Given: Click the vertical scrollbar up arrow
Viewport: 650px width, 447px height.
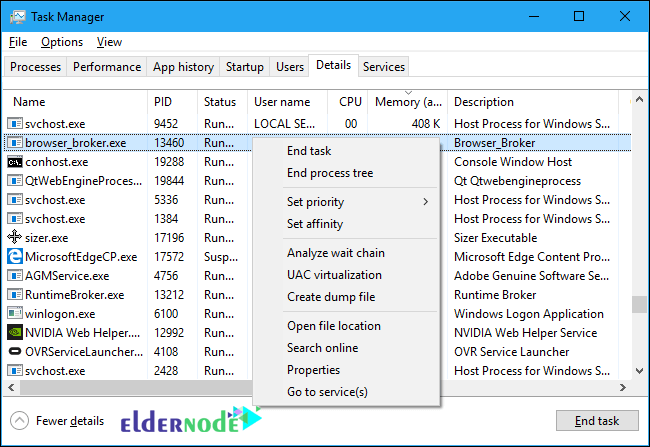Looking at the screenshot, I should (639, 100).
